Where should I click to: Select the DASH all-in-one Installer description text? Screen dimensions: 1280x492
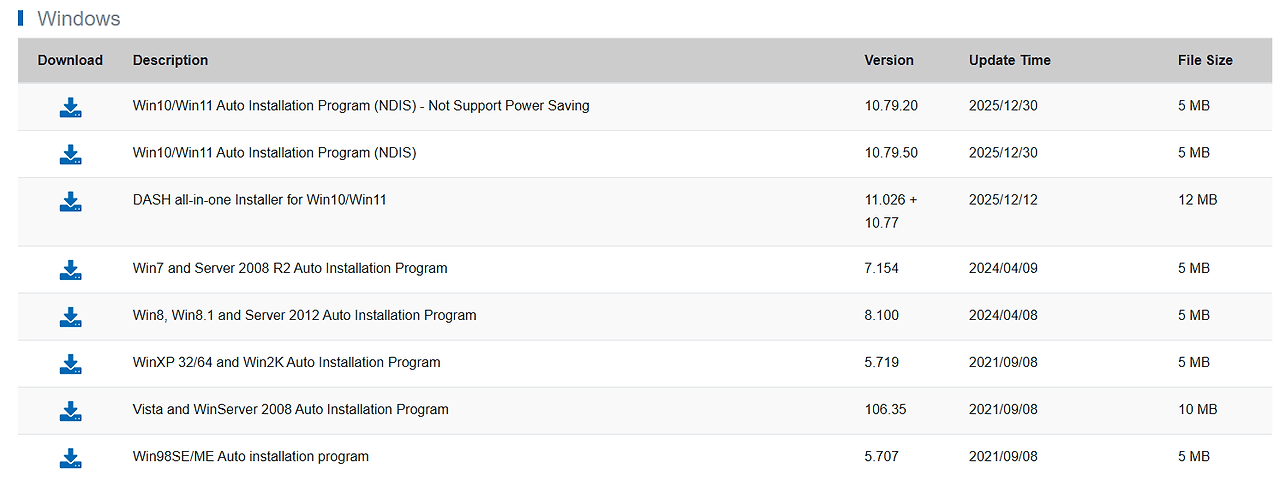pyautogui.click(x=259, y=200)
